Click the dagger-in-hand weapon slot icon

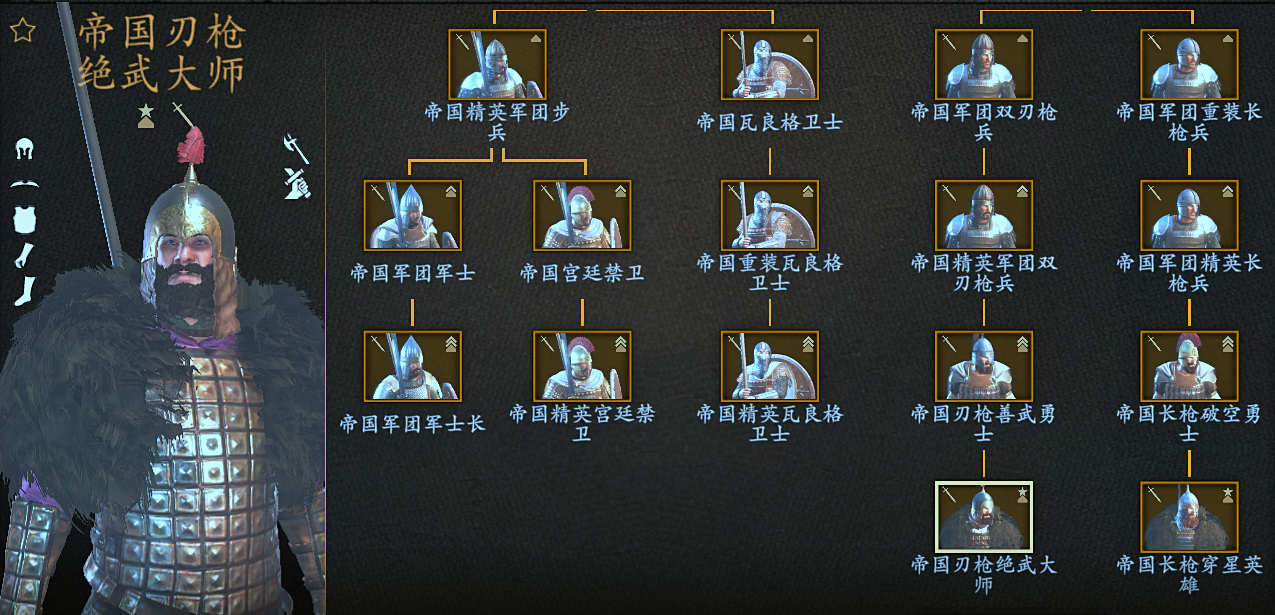click(x=296, y=183)
